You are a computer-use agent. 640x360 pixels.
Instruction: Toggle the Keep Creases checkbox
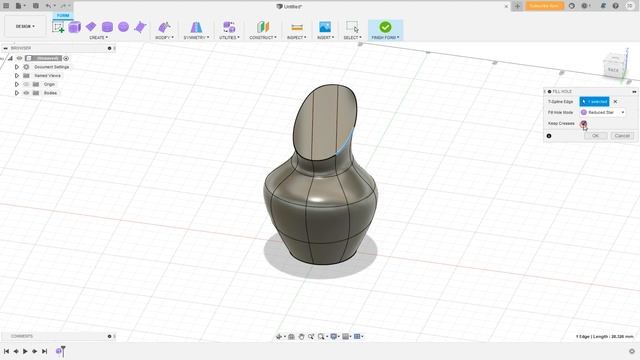pos(583,123)
